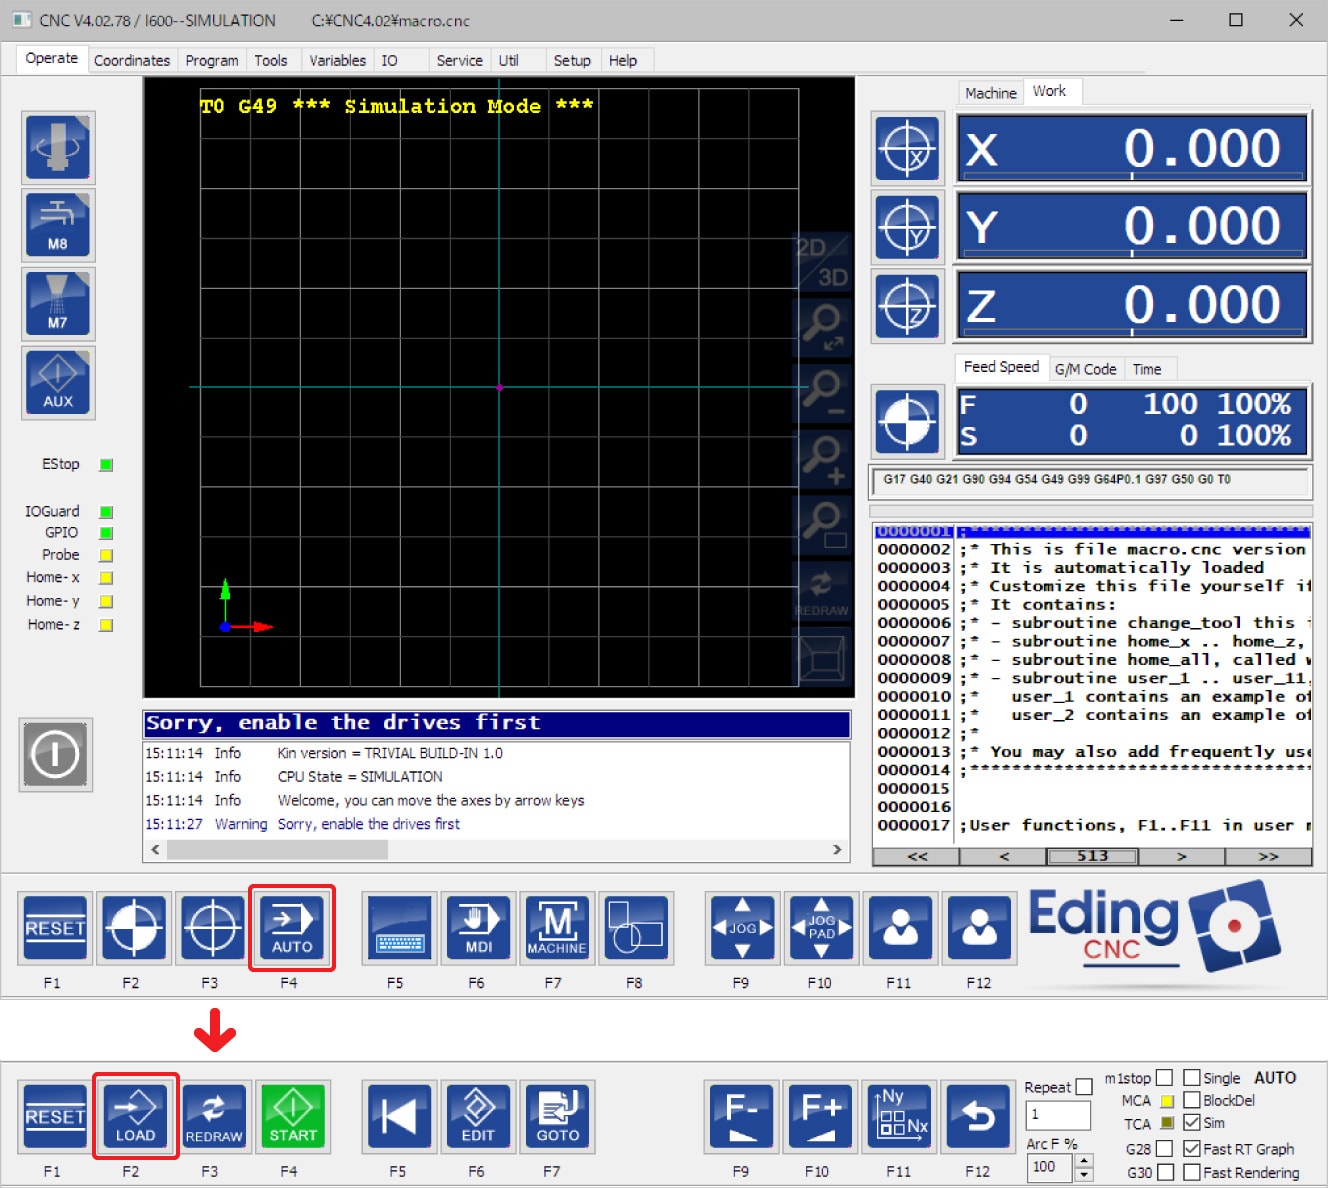Click LOAD button in auto menu

pos(136,1116)
